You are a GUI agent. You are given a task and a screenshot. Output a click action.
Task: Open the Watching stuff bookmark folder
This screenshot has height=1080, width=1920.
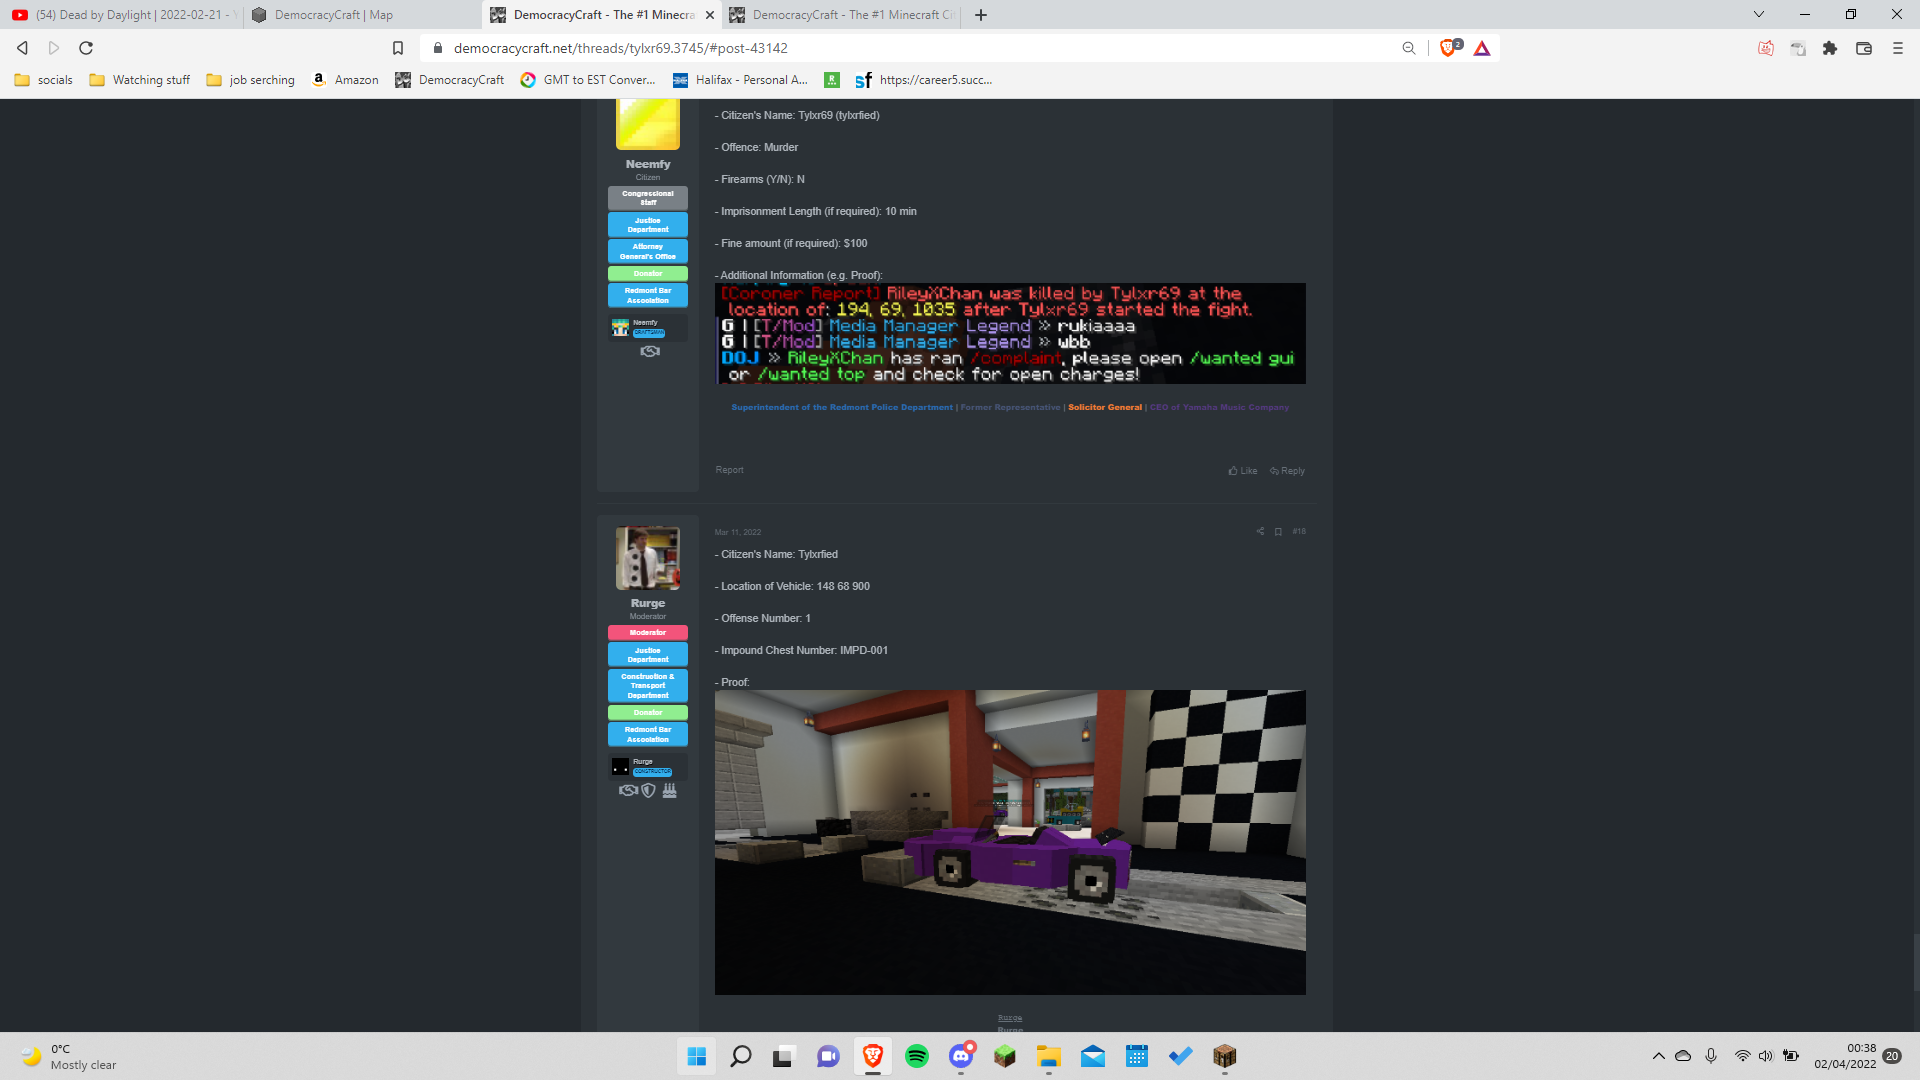pyautogui.click(x=140, y=80)
